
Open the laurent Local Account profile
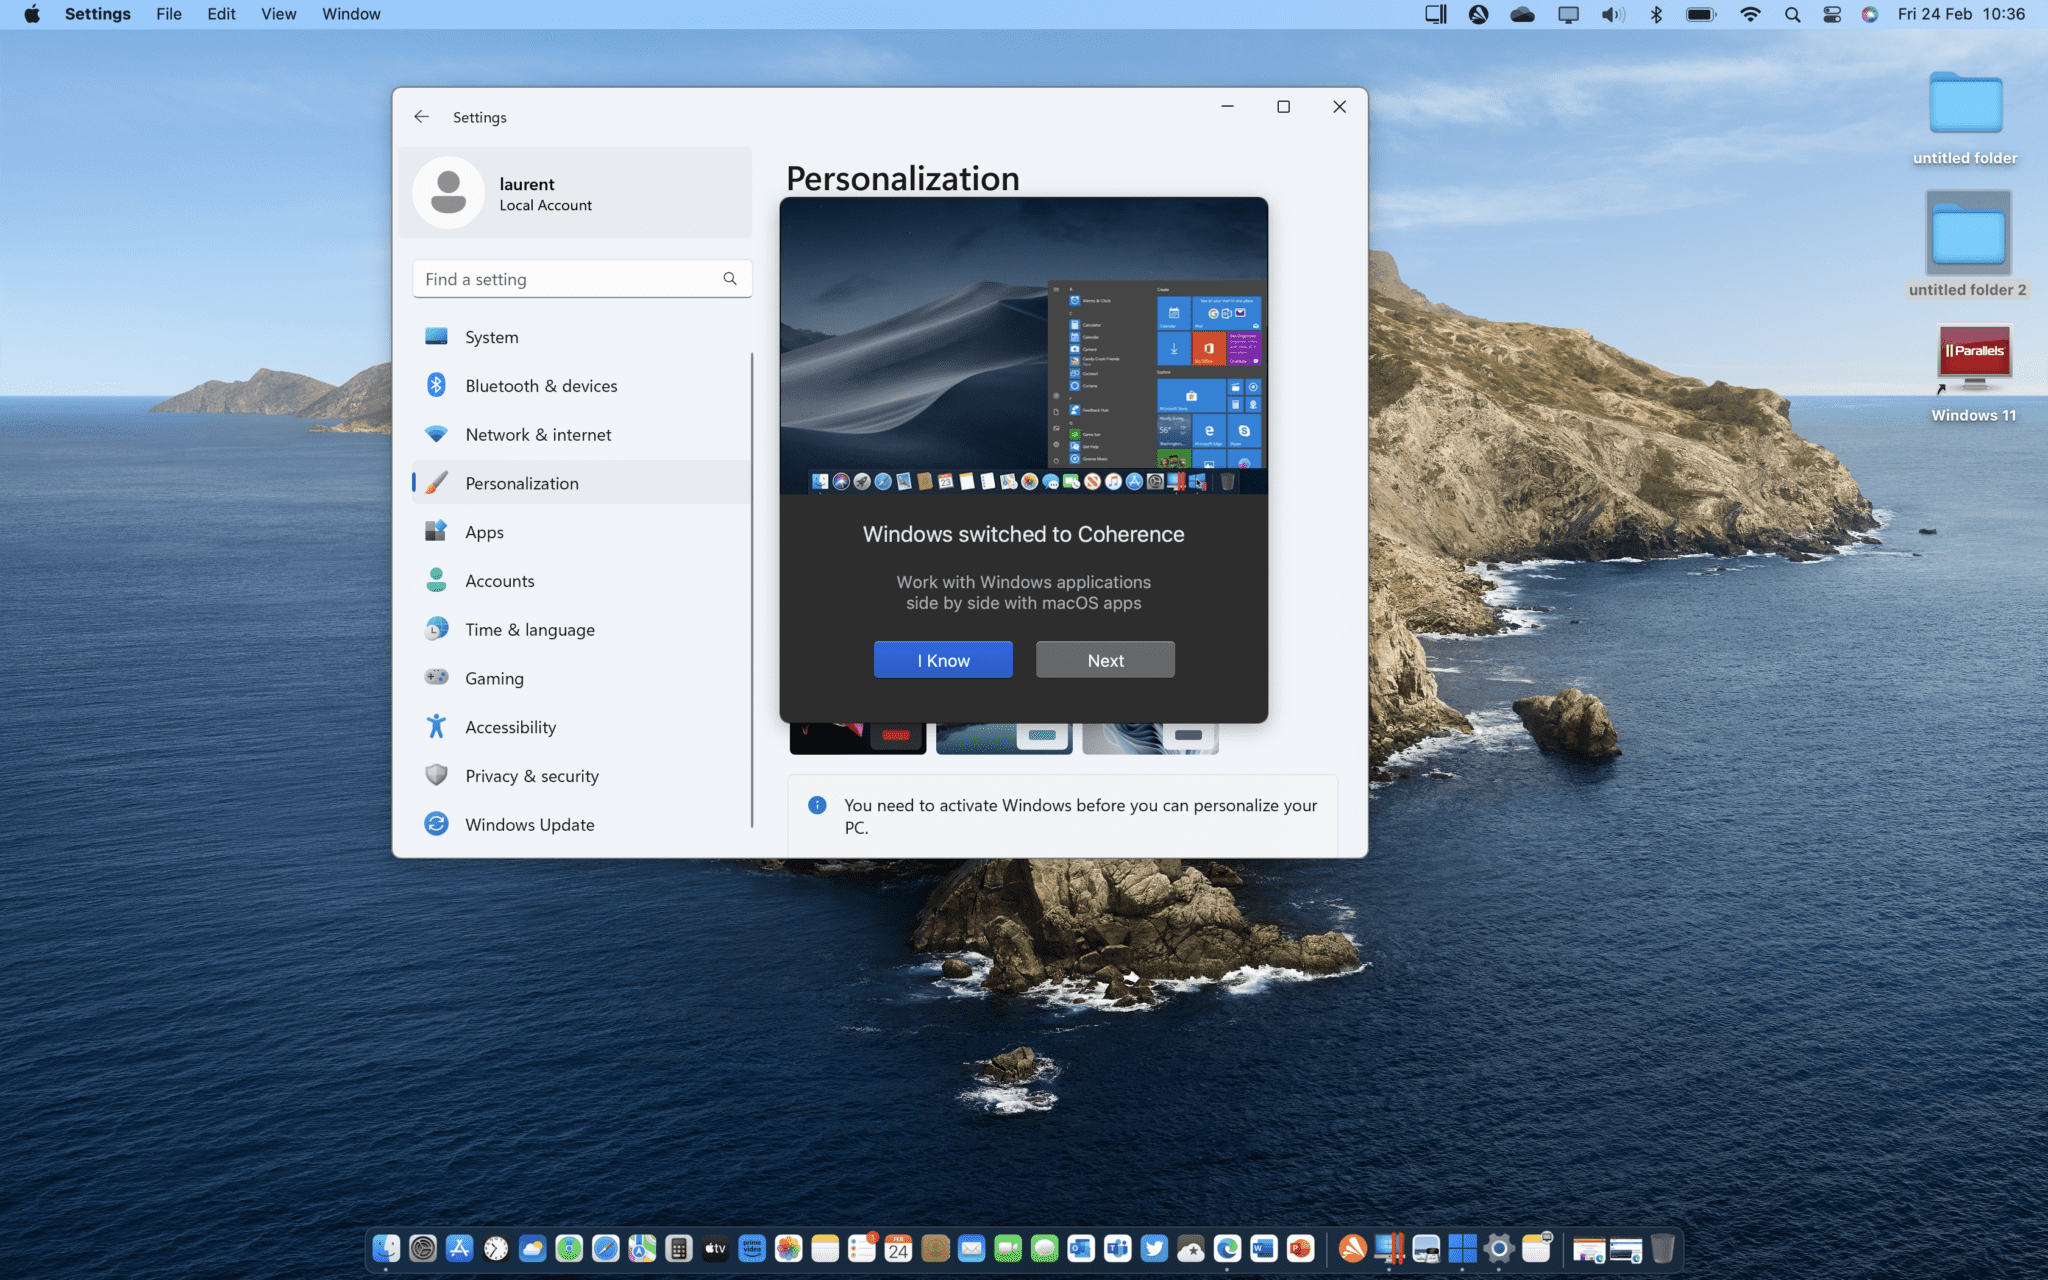pos(575,193)
